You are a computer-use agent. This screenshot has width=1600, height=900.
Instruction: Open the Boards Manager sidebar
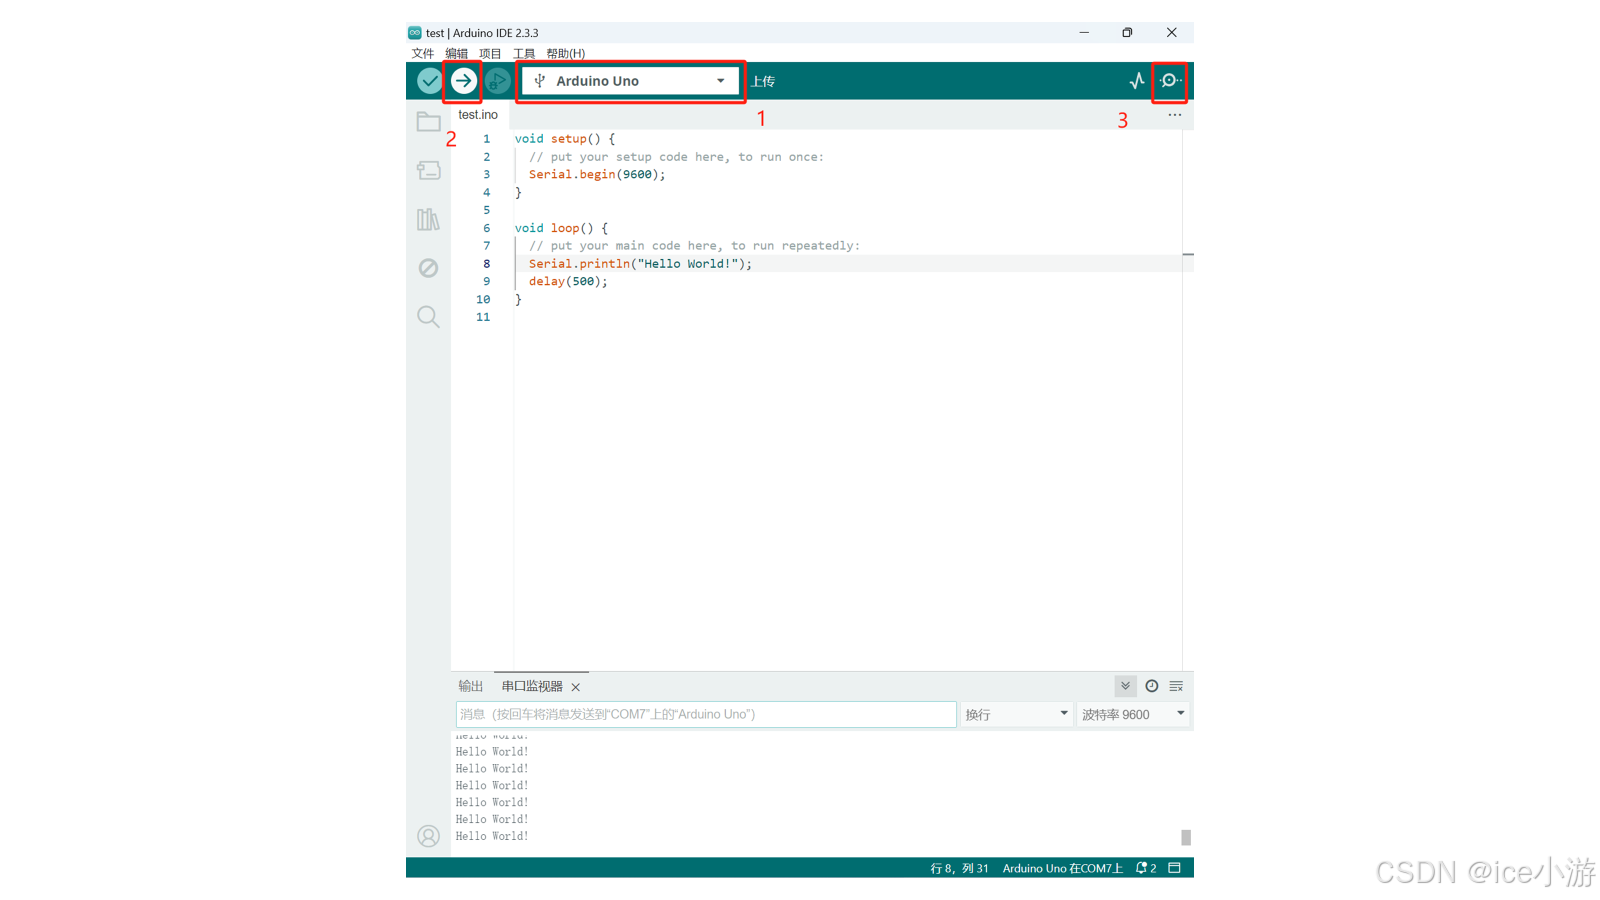(x=428, y=171)
